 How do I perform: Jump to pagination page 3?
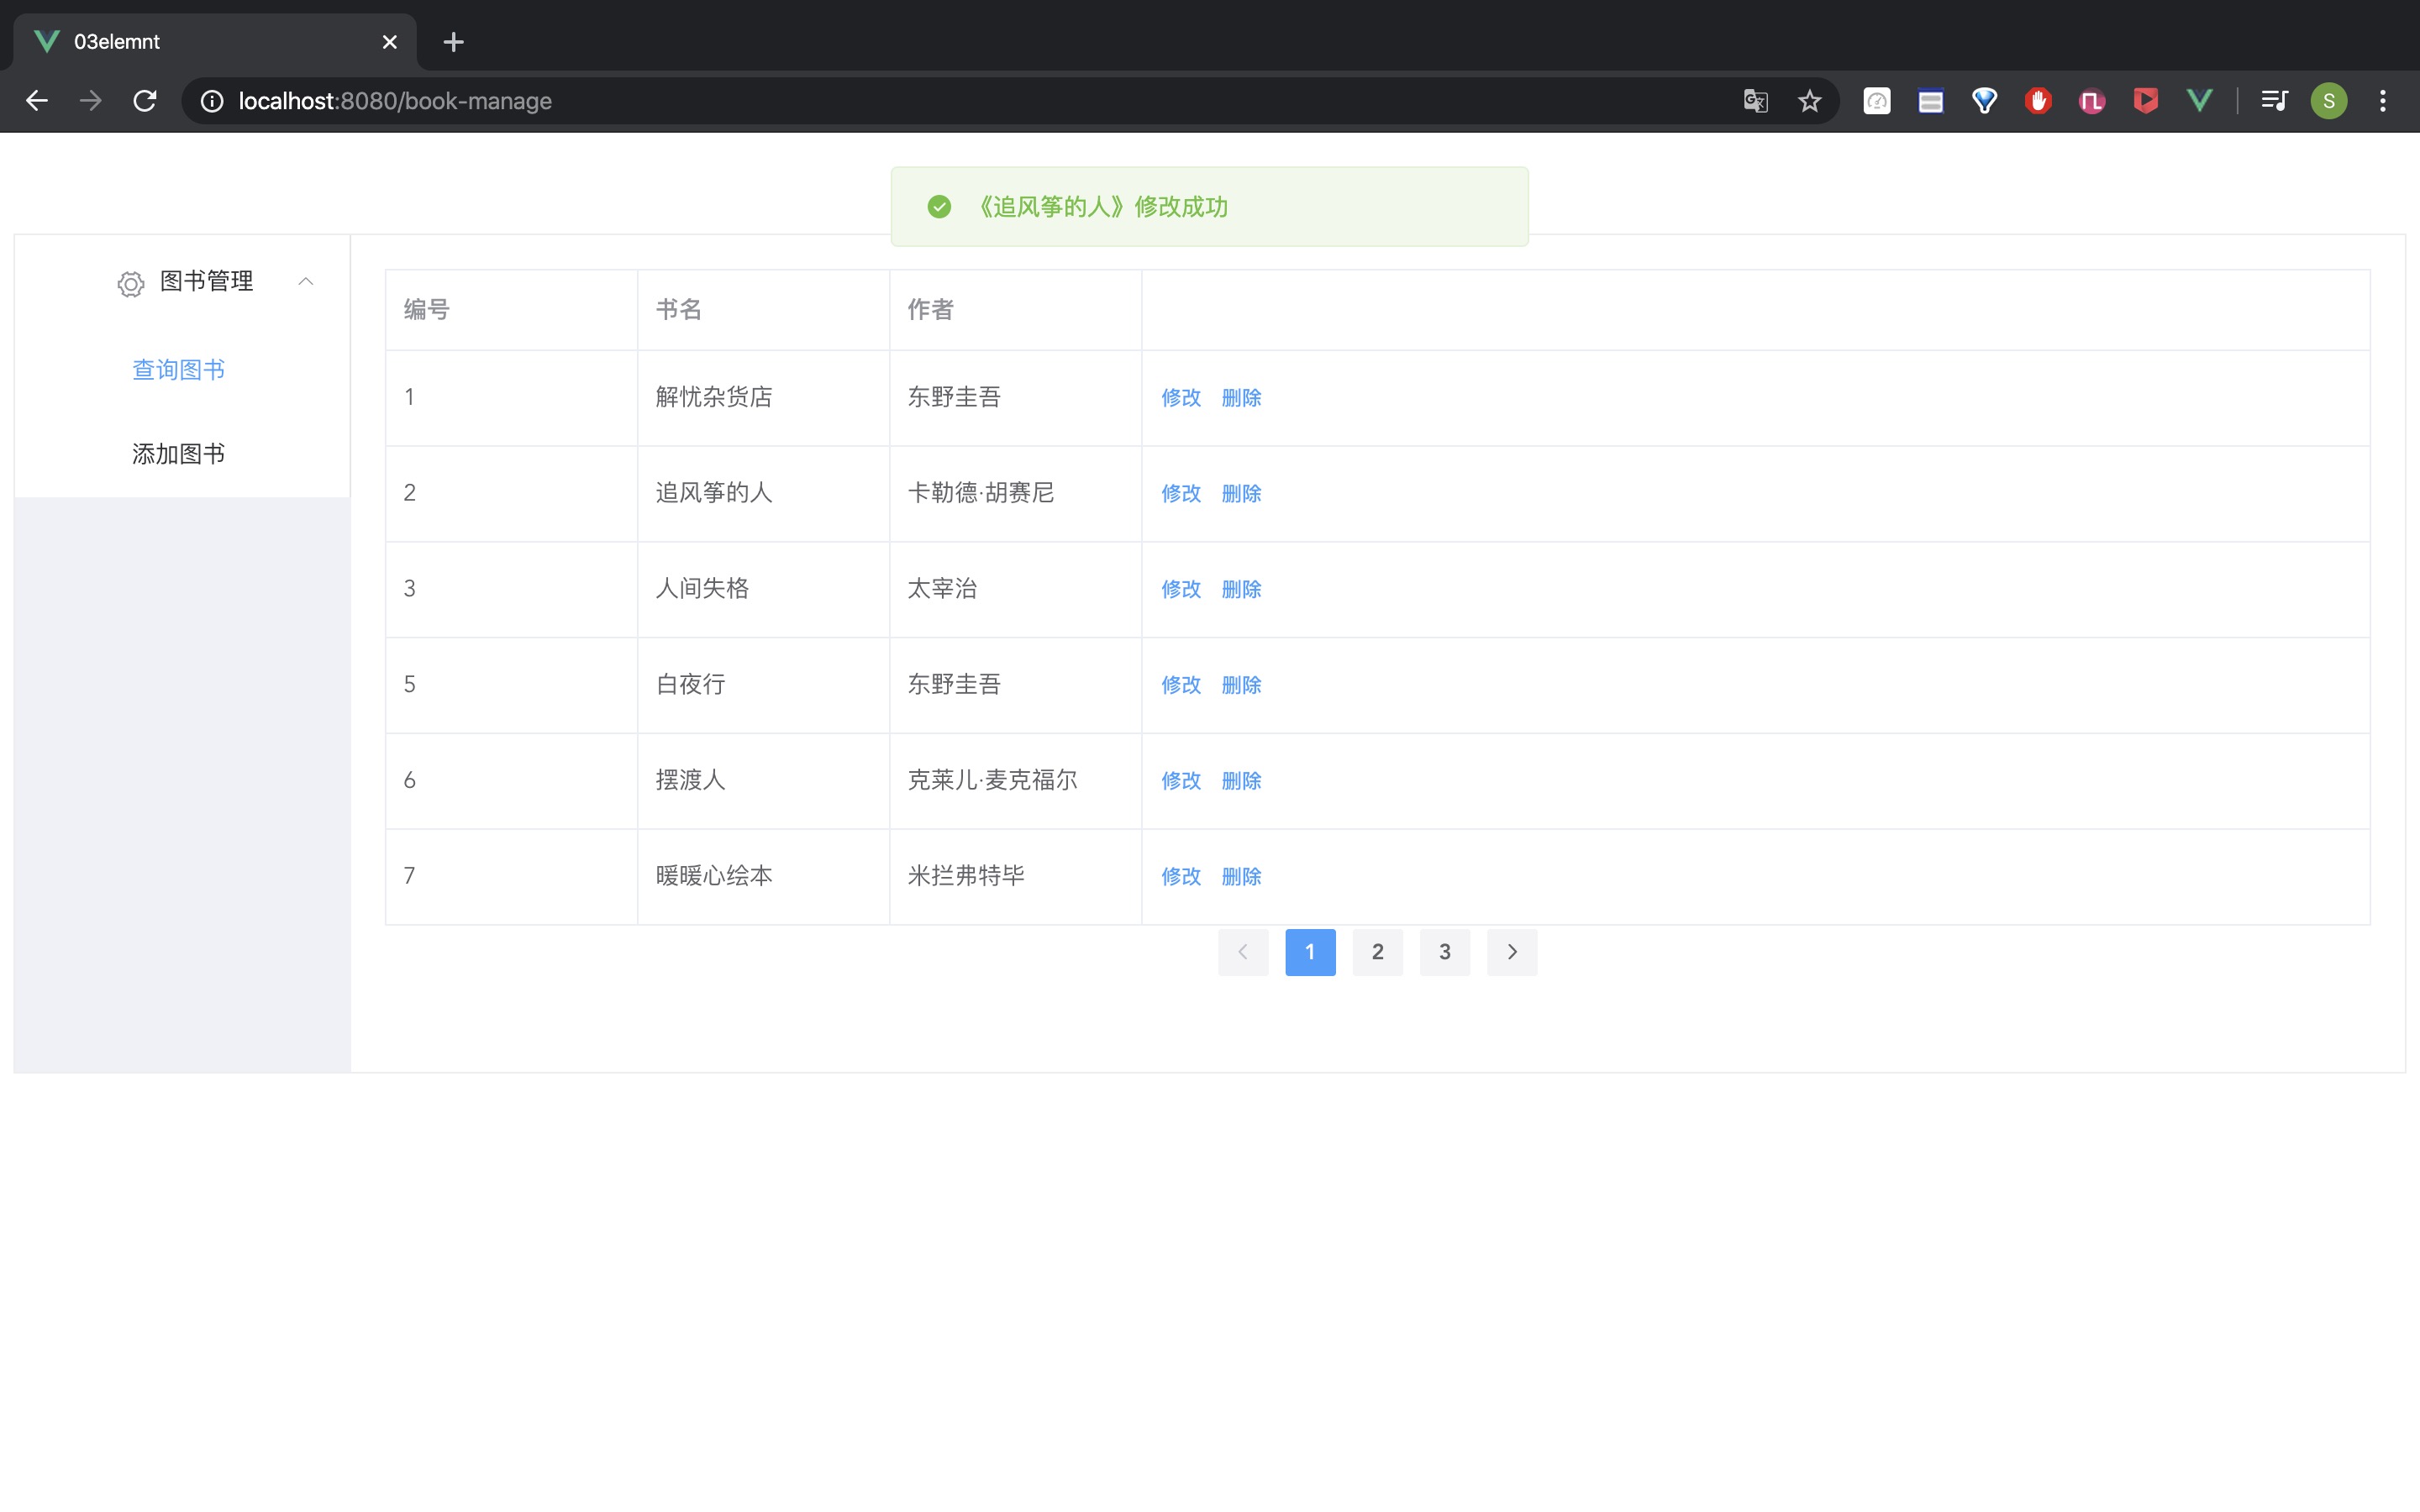point(1444,952)
